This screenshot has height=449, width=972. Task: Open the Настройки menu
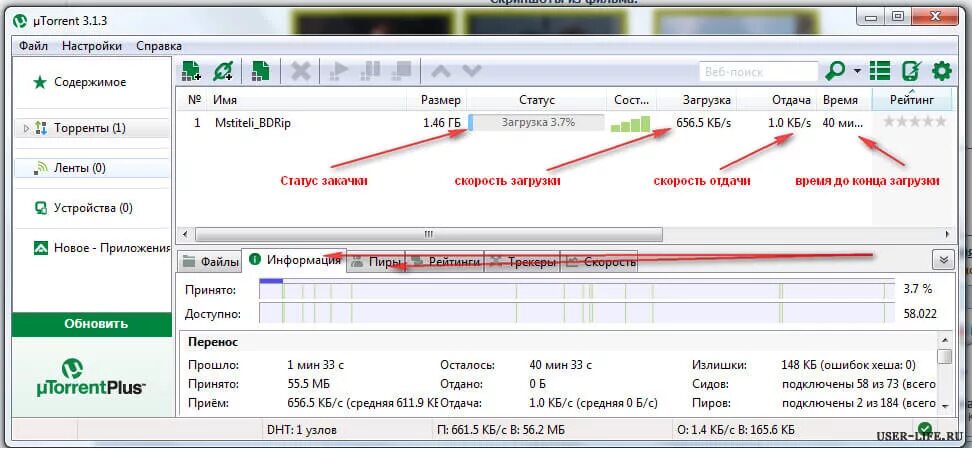[x=92, y=46]
